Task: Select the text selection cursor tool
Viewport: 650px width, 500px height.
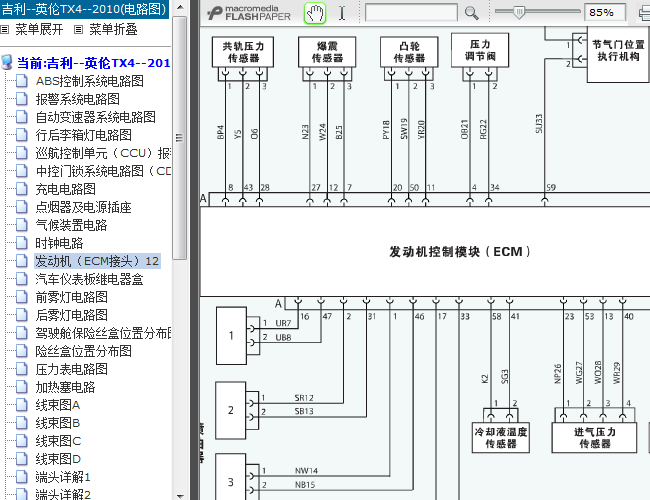Action: [x=342, y=13]
